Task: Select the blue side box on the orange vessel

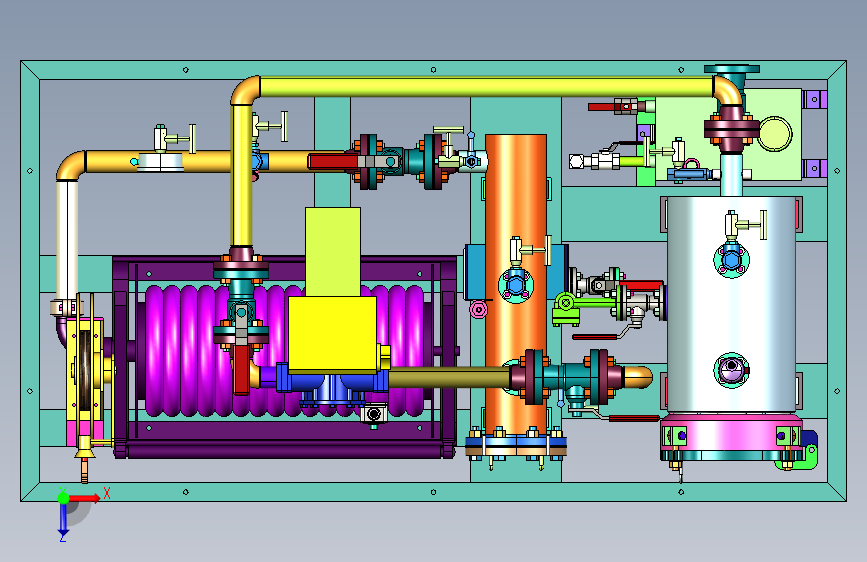Action: click(x=475, y=272)
